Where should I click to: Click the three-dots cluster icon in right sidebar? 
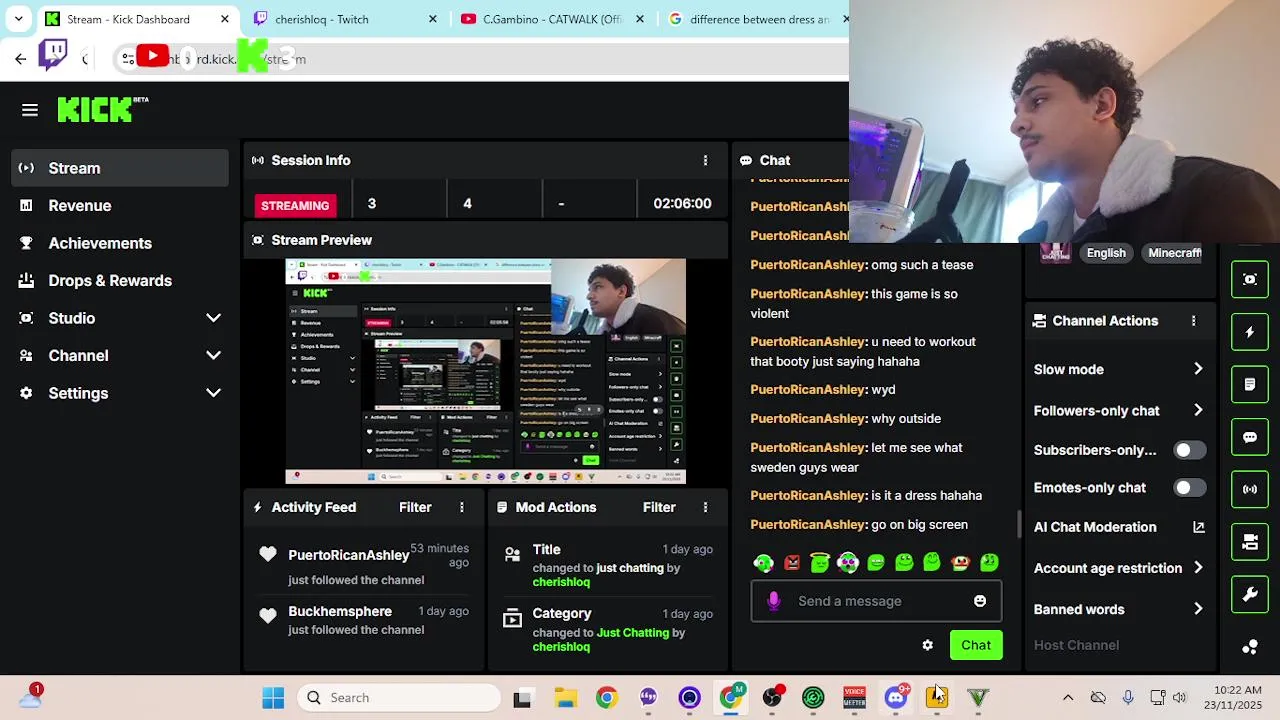(1250, 647)
